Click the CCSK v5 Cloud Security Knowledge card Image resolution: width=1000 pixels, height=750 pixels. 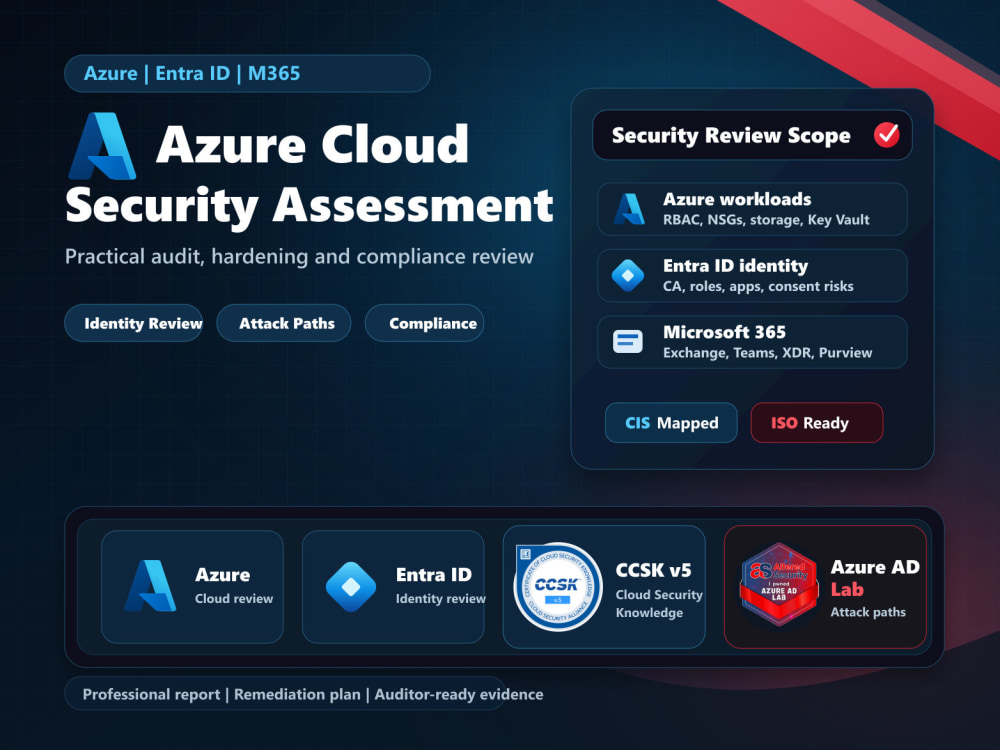(605, 587)
